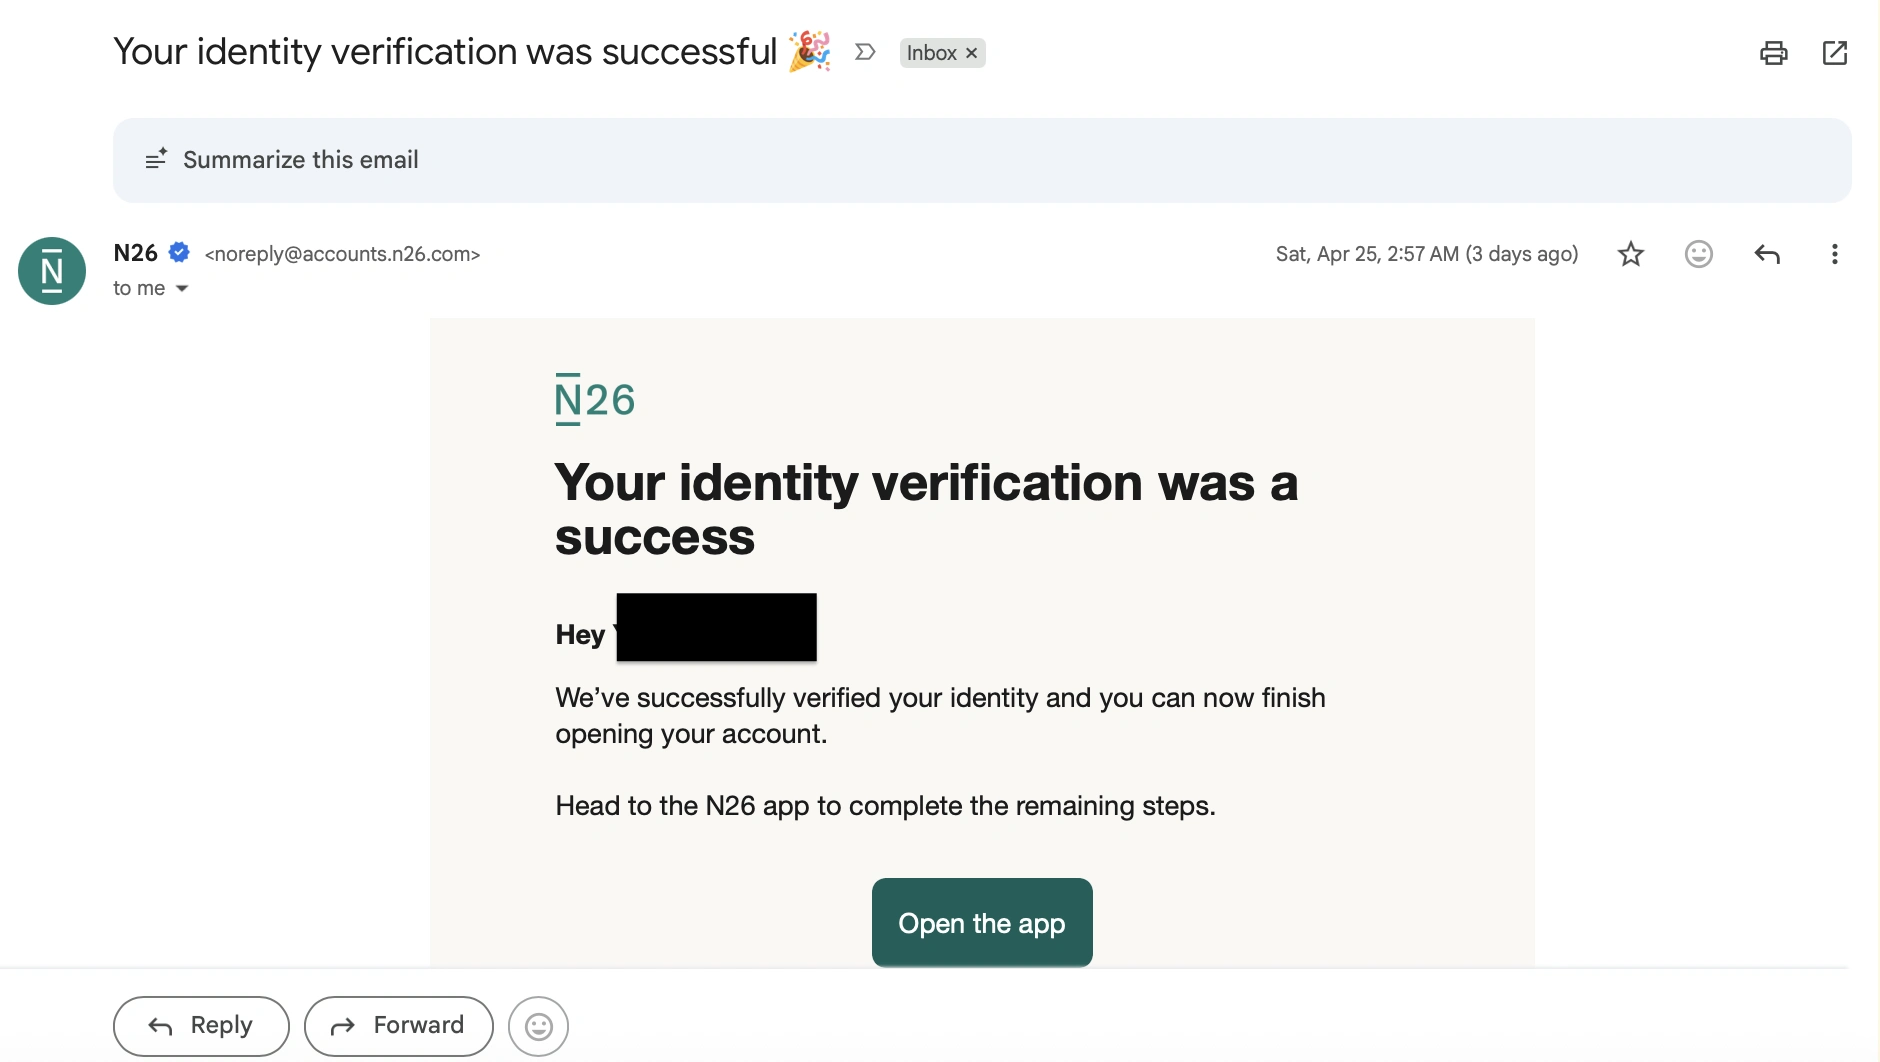
Task: Click the N26 sender name
Action: click(x=136, y=253)
